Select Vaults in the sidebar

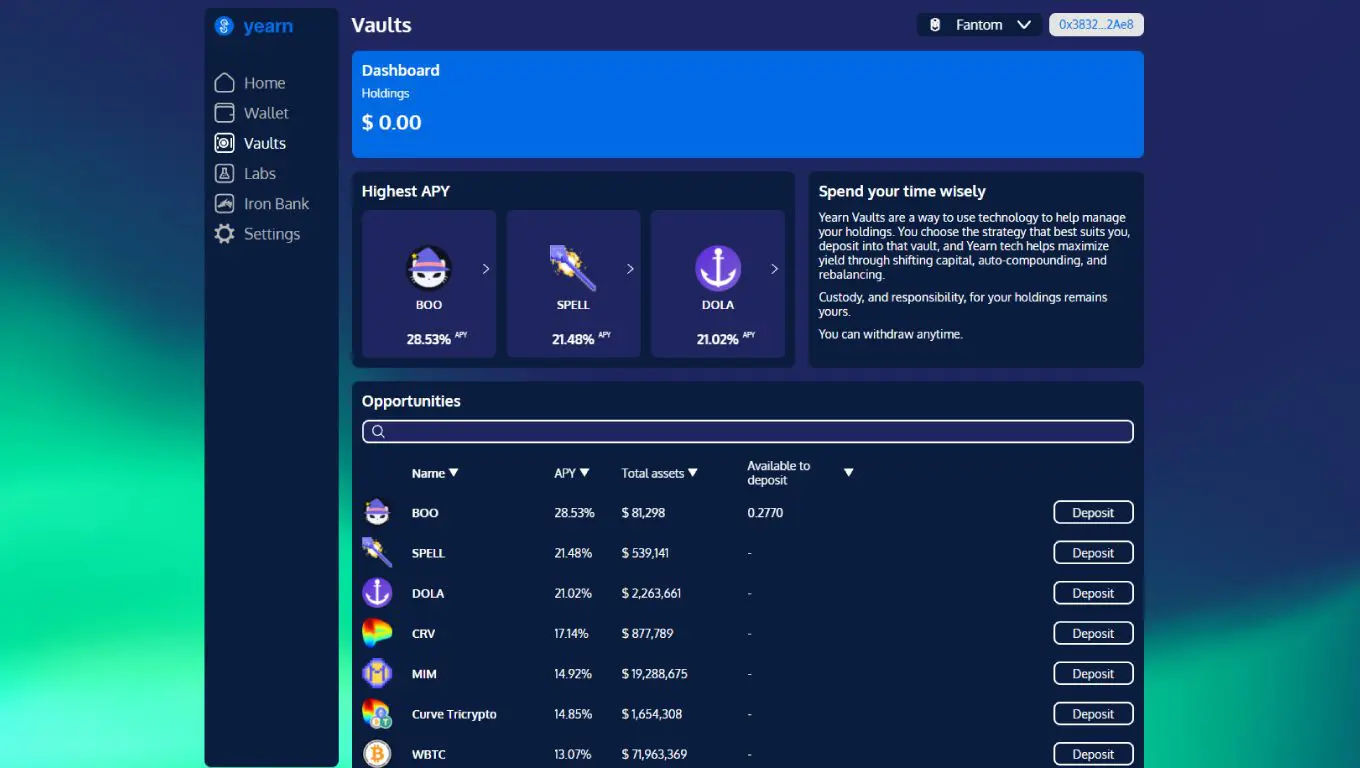[x=265, y=143]
